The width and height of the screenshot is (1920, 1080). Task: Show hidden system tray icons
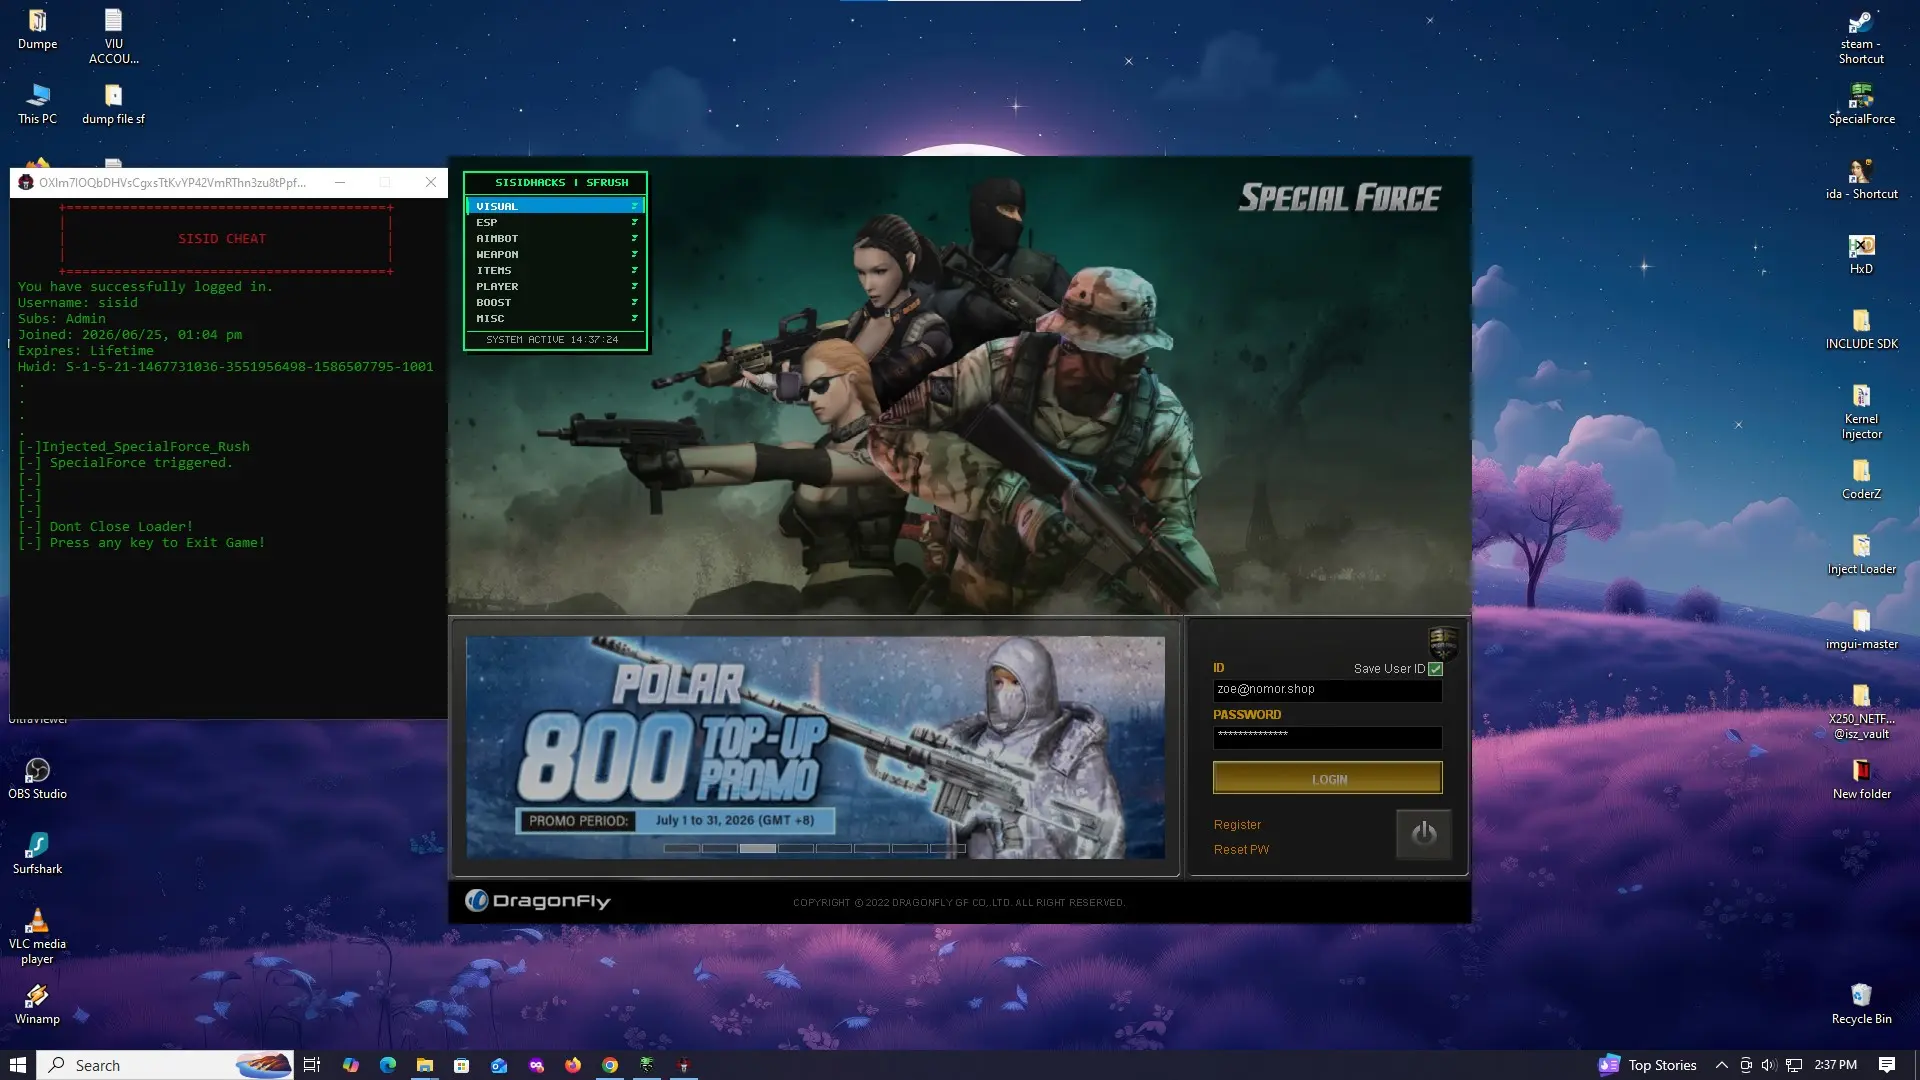point(1722,1065)
